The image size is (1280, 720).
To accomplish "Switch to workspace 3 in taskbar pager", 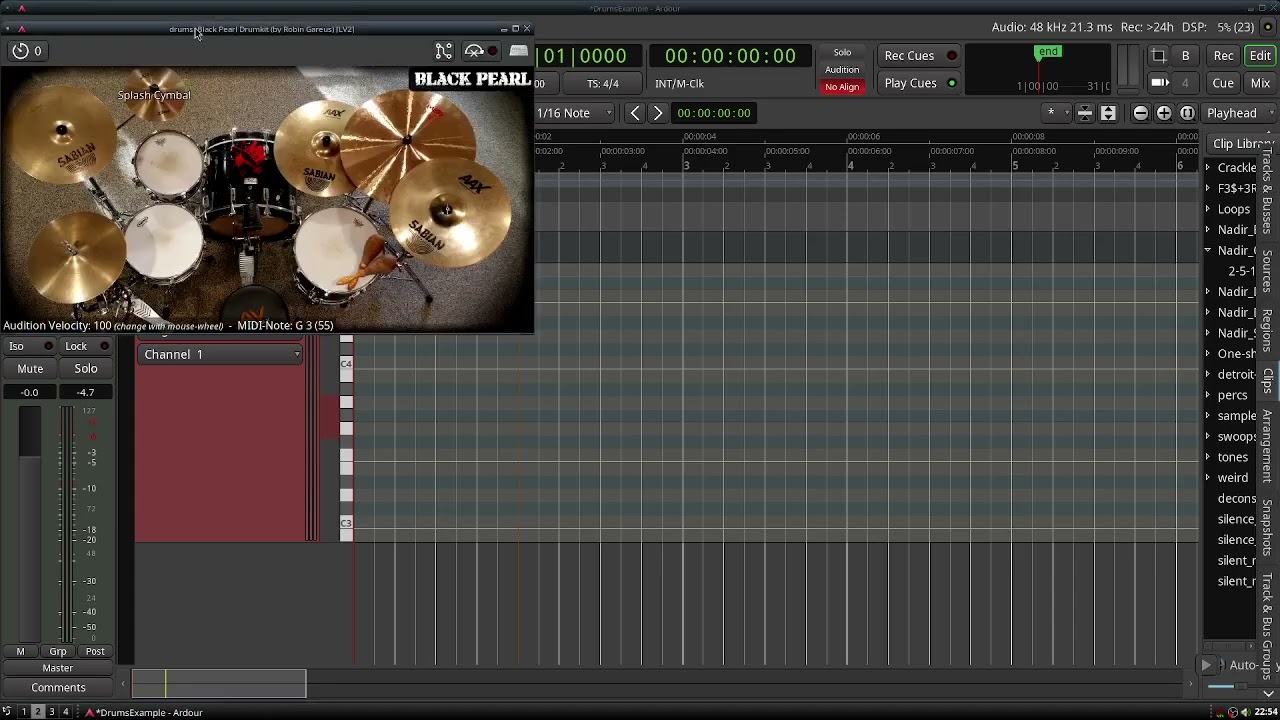I will pyautogui.click(x=52, y=712).
